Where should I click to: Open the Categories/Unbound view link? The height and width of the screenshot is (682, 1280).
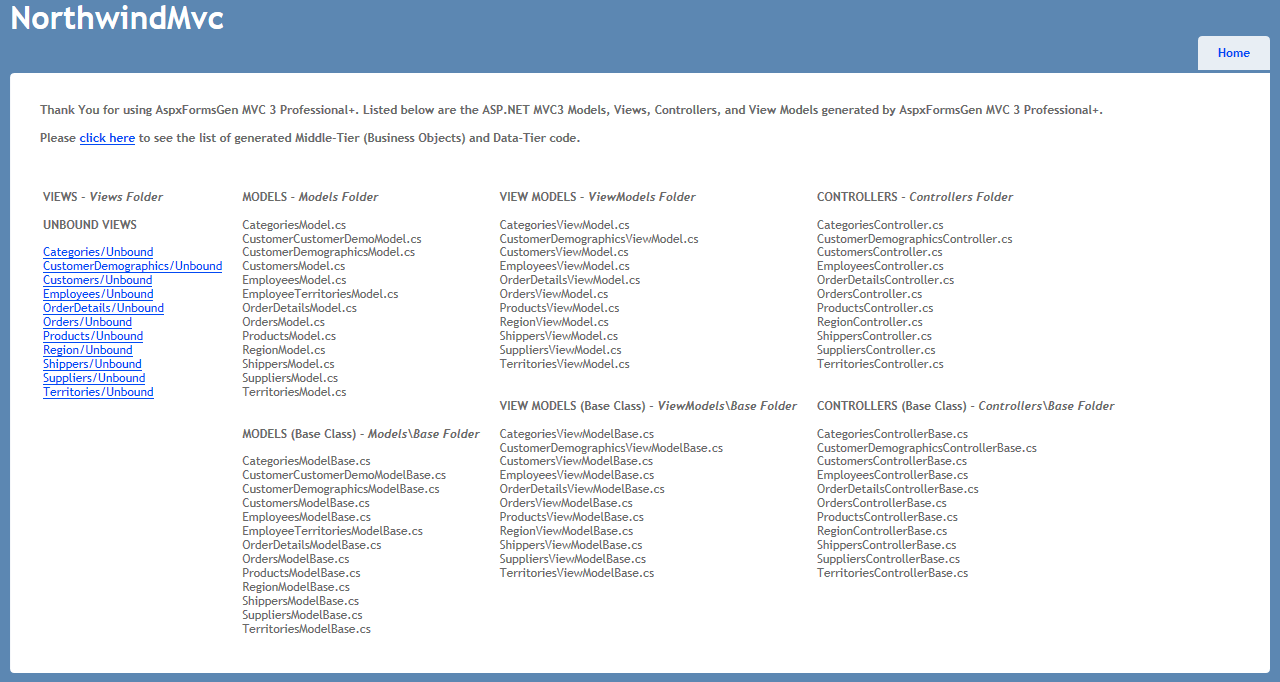[98, 252]
